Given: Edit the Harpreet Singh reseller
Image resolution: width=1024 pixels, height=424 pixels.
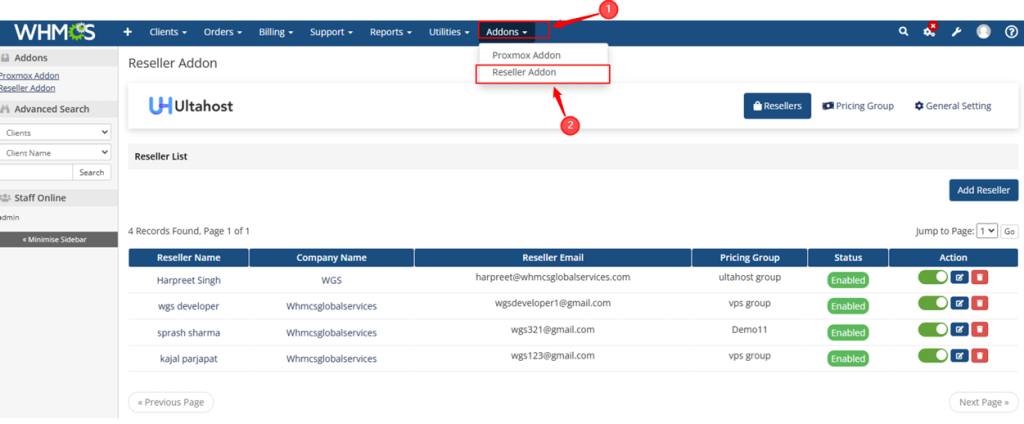Looking at the screenshot, I should [x=959, y=277].
